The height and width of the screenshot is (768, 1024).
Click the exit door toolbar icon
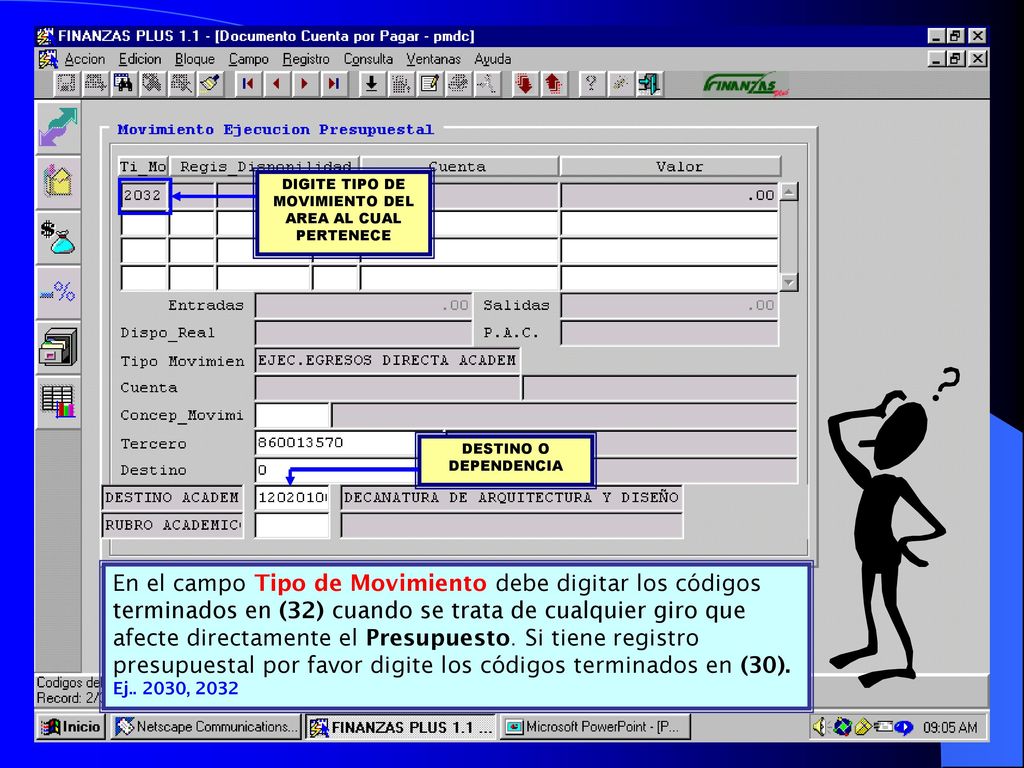pos(649,84)
